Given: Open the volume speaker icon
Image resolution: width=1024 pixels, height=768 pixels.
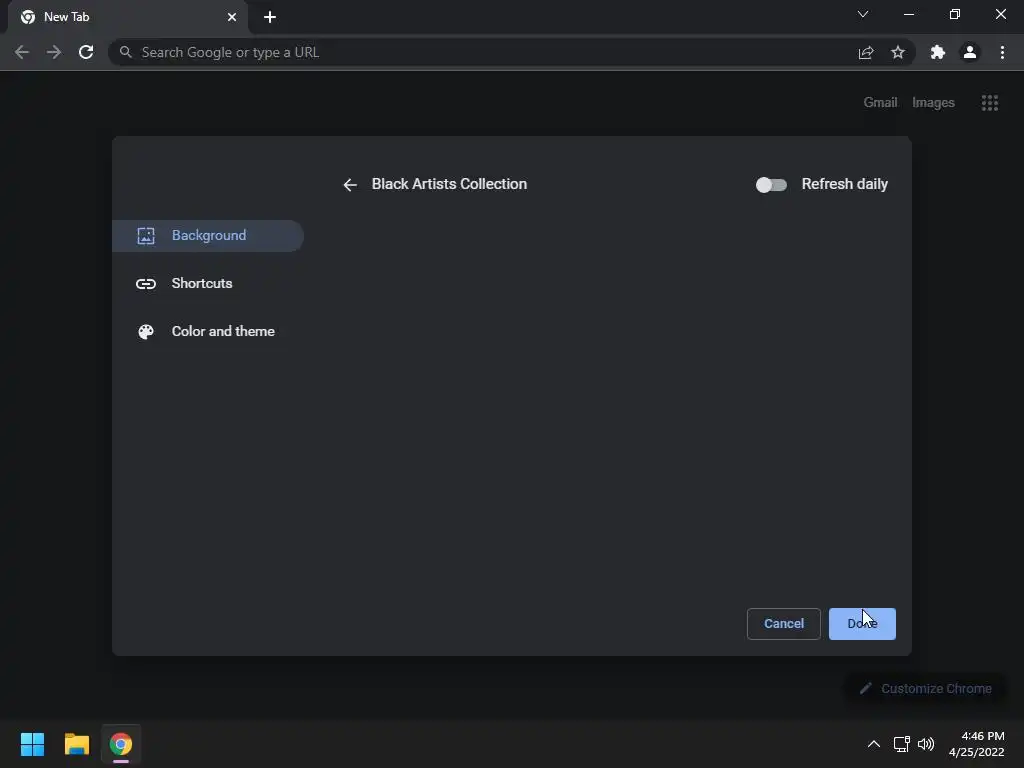Looking at the screenshot, I should 926,744.
